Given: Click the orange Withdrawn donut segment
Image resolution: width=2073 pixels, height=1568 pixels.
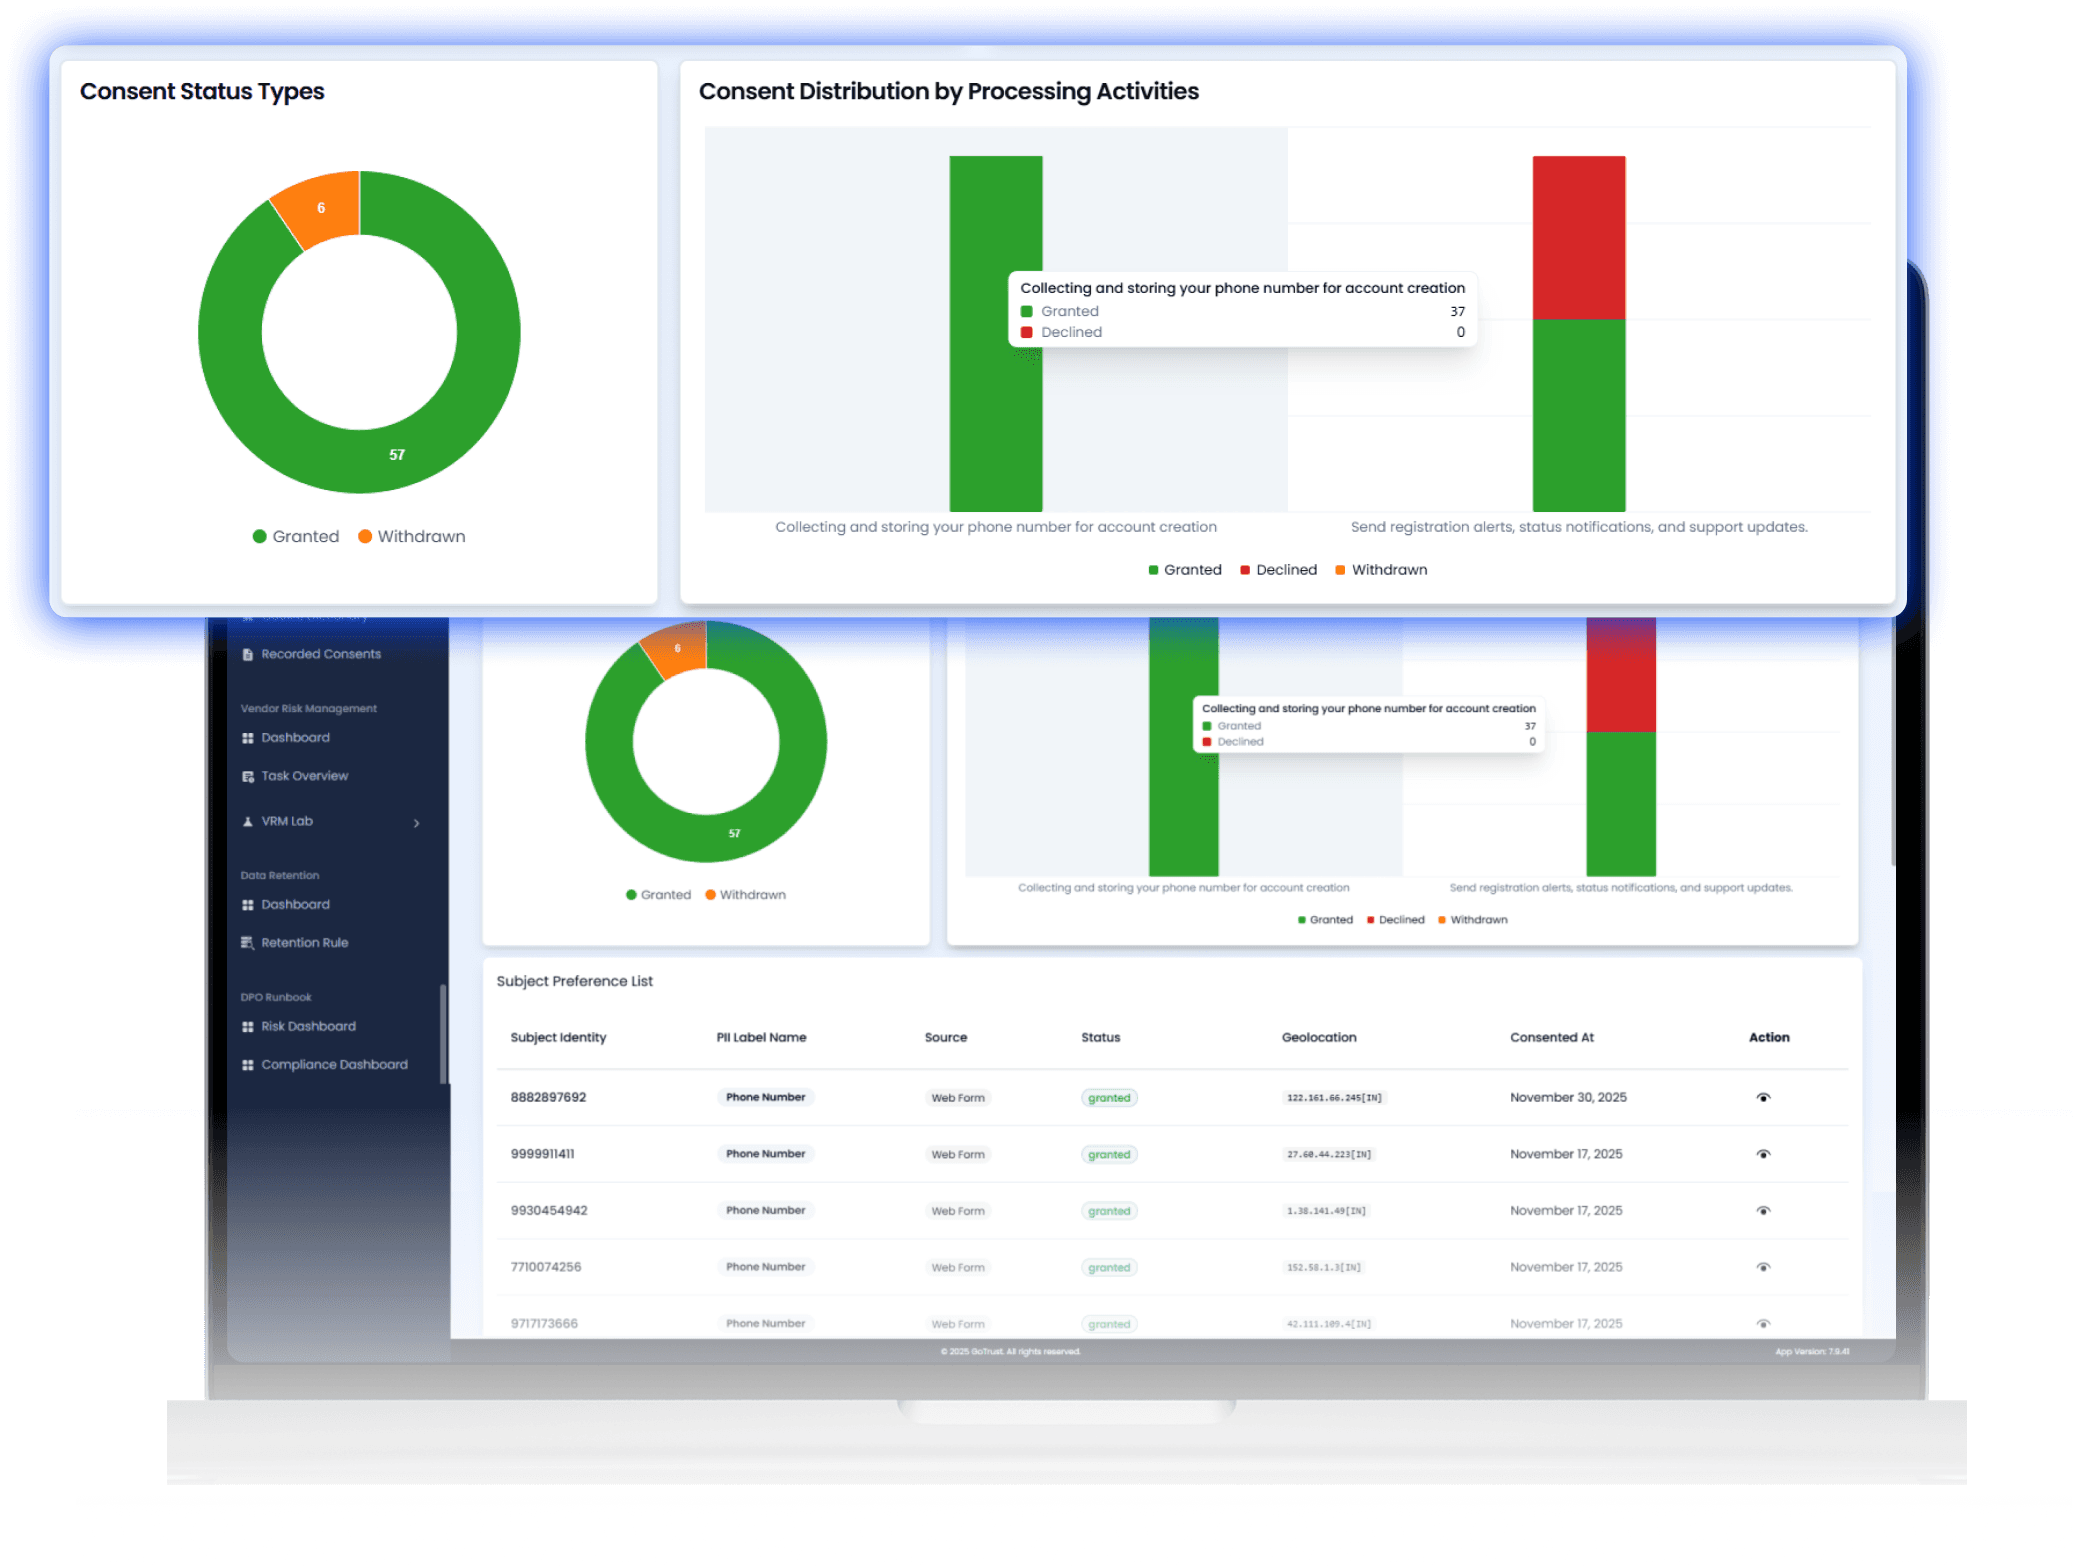Looking at the screenshot, I should tap(322, 207).
